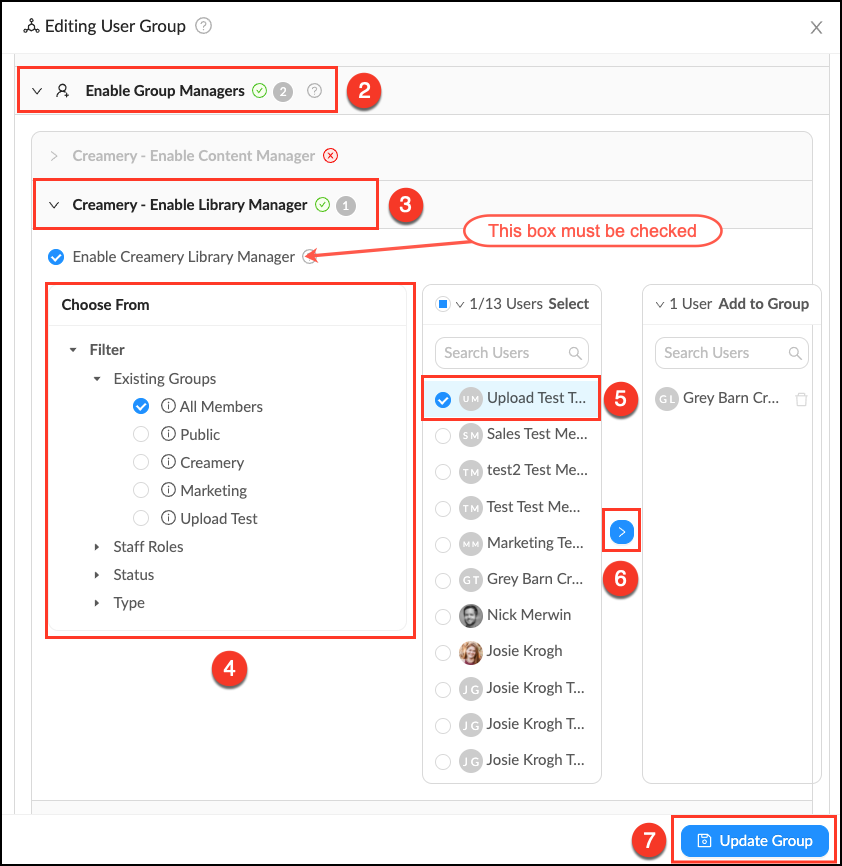Screen dimensions: 842x866
Task: Check the Sales Test Member user checkbox
Action: [443, 435]
